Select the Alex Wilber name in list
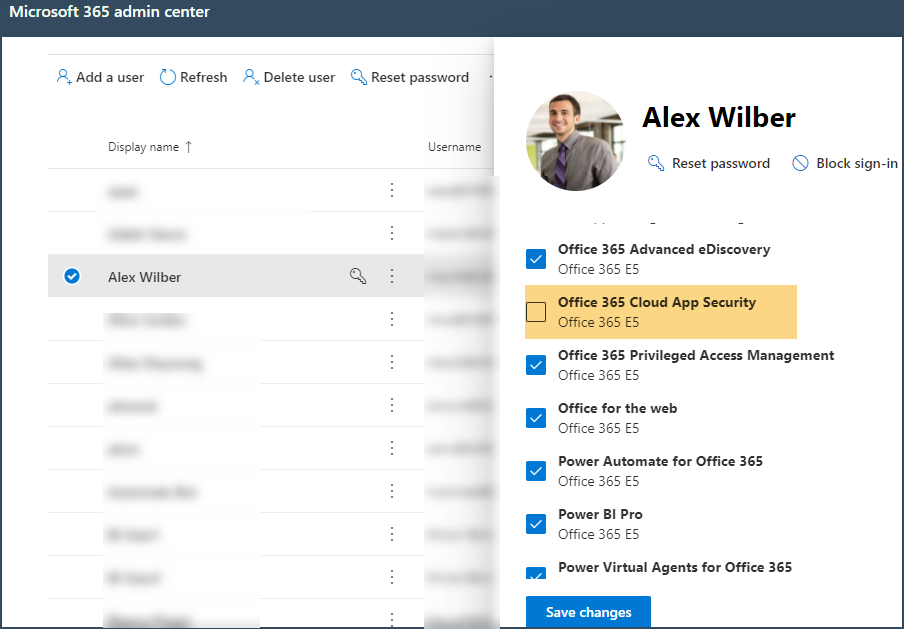 (x=145, y=277)
